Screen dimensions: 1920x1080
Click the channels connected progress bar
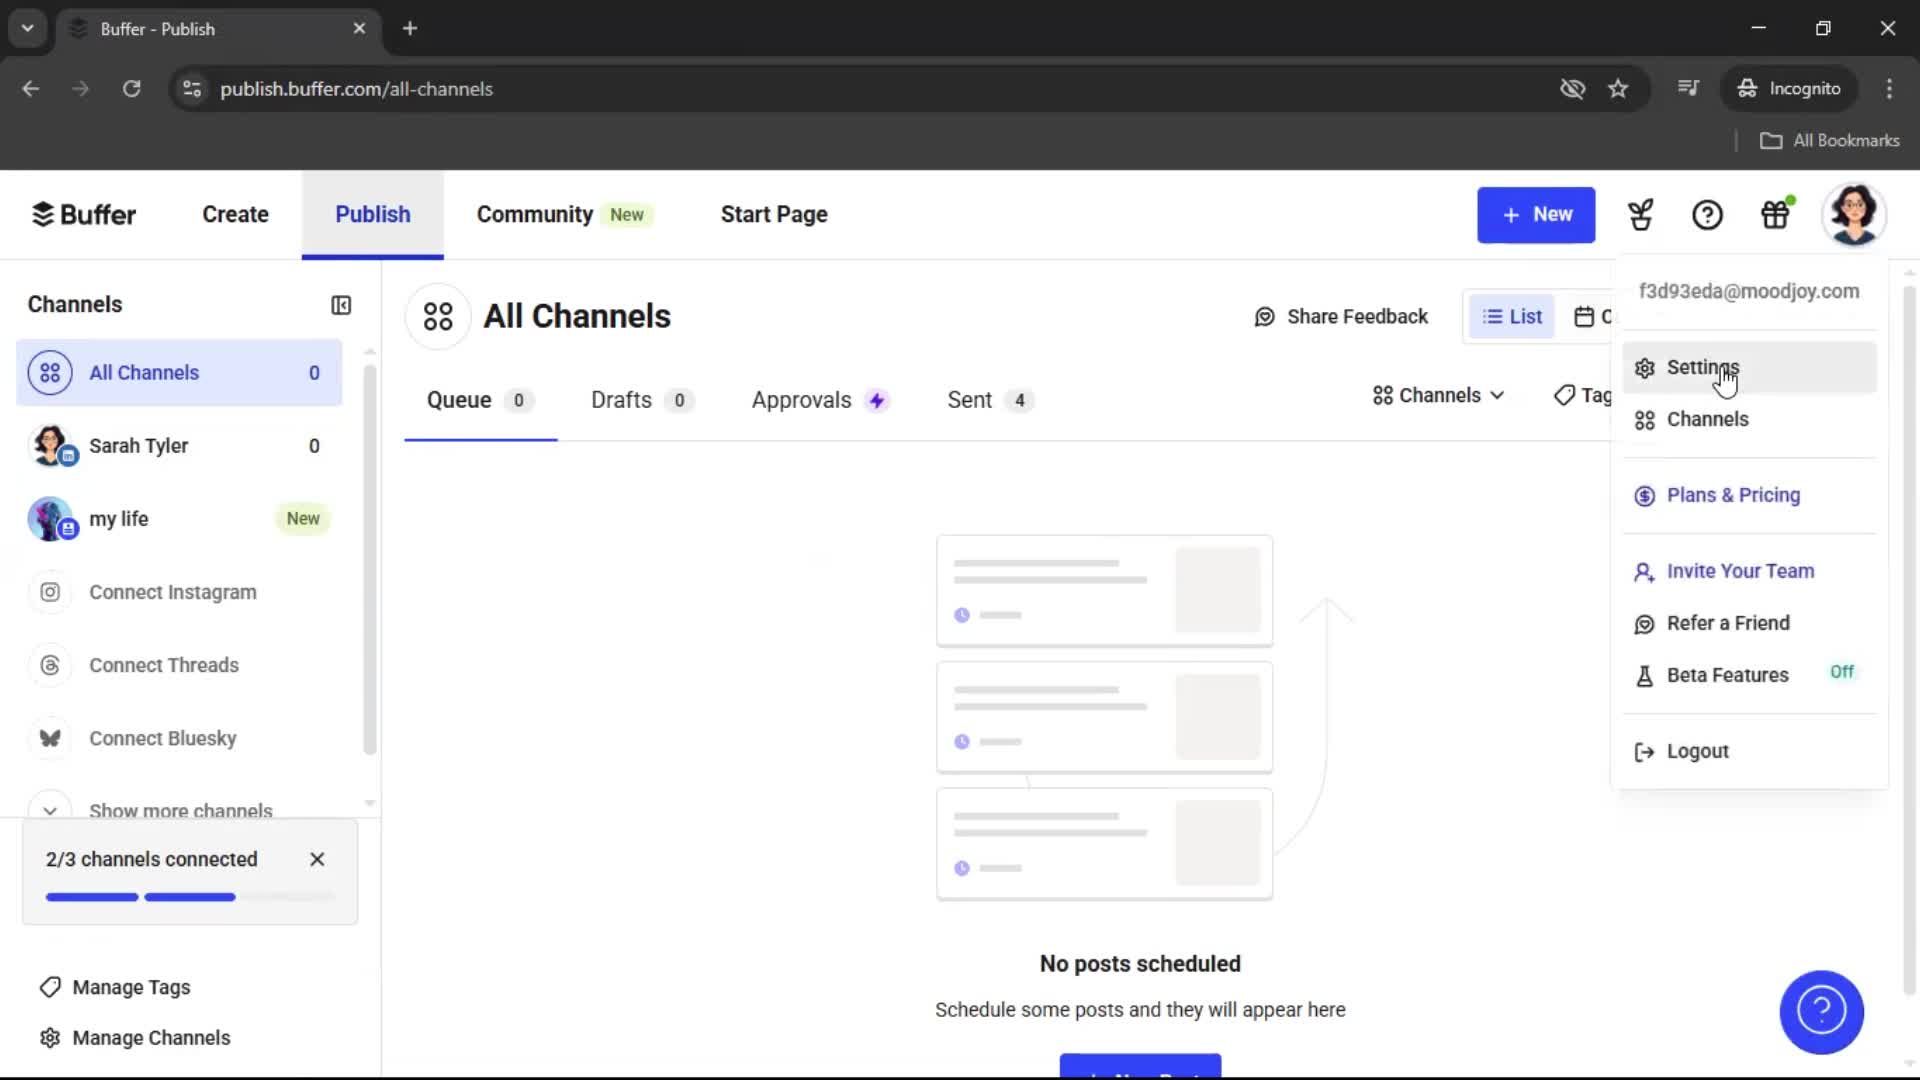pyautogui.click(x=189, y=897)
